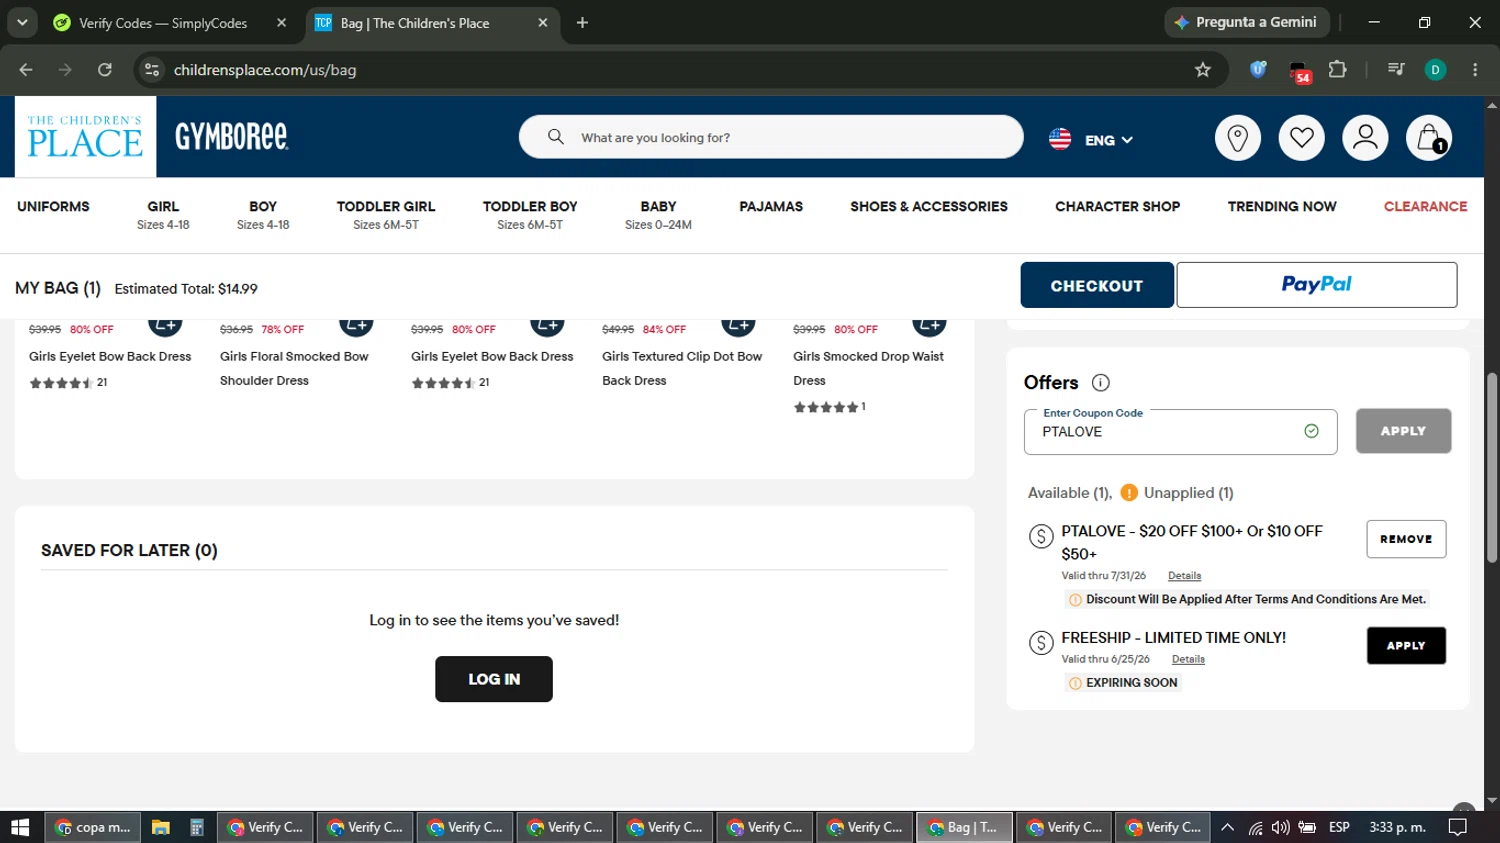The width and height of the screenshot is (1500, 843).
Task: Click the product search box
Action: (x=771, y=137)
